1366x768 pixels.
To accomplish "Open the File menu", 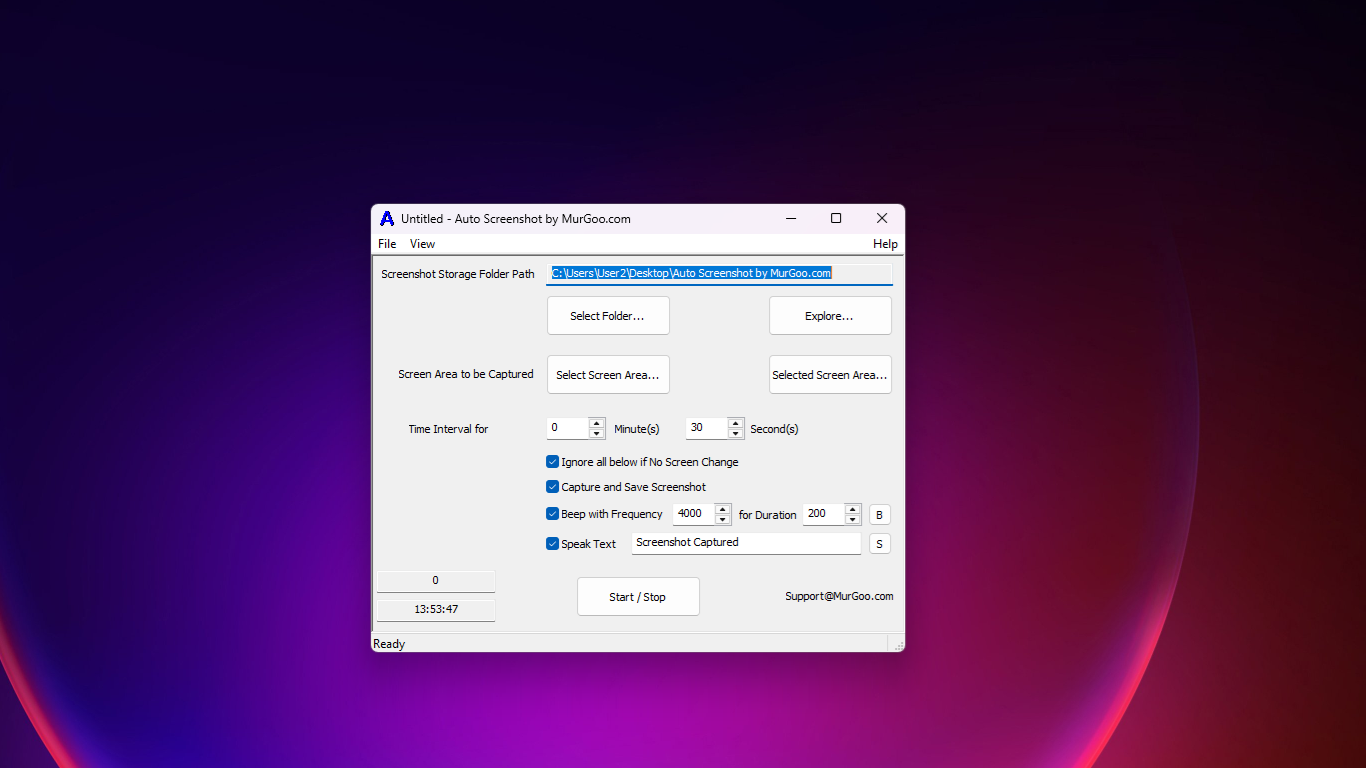I will point(386,243).
